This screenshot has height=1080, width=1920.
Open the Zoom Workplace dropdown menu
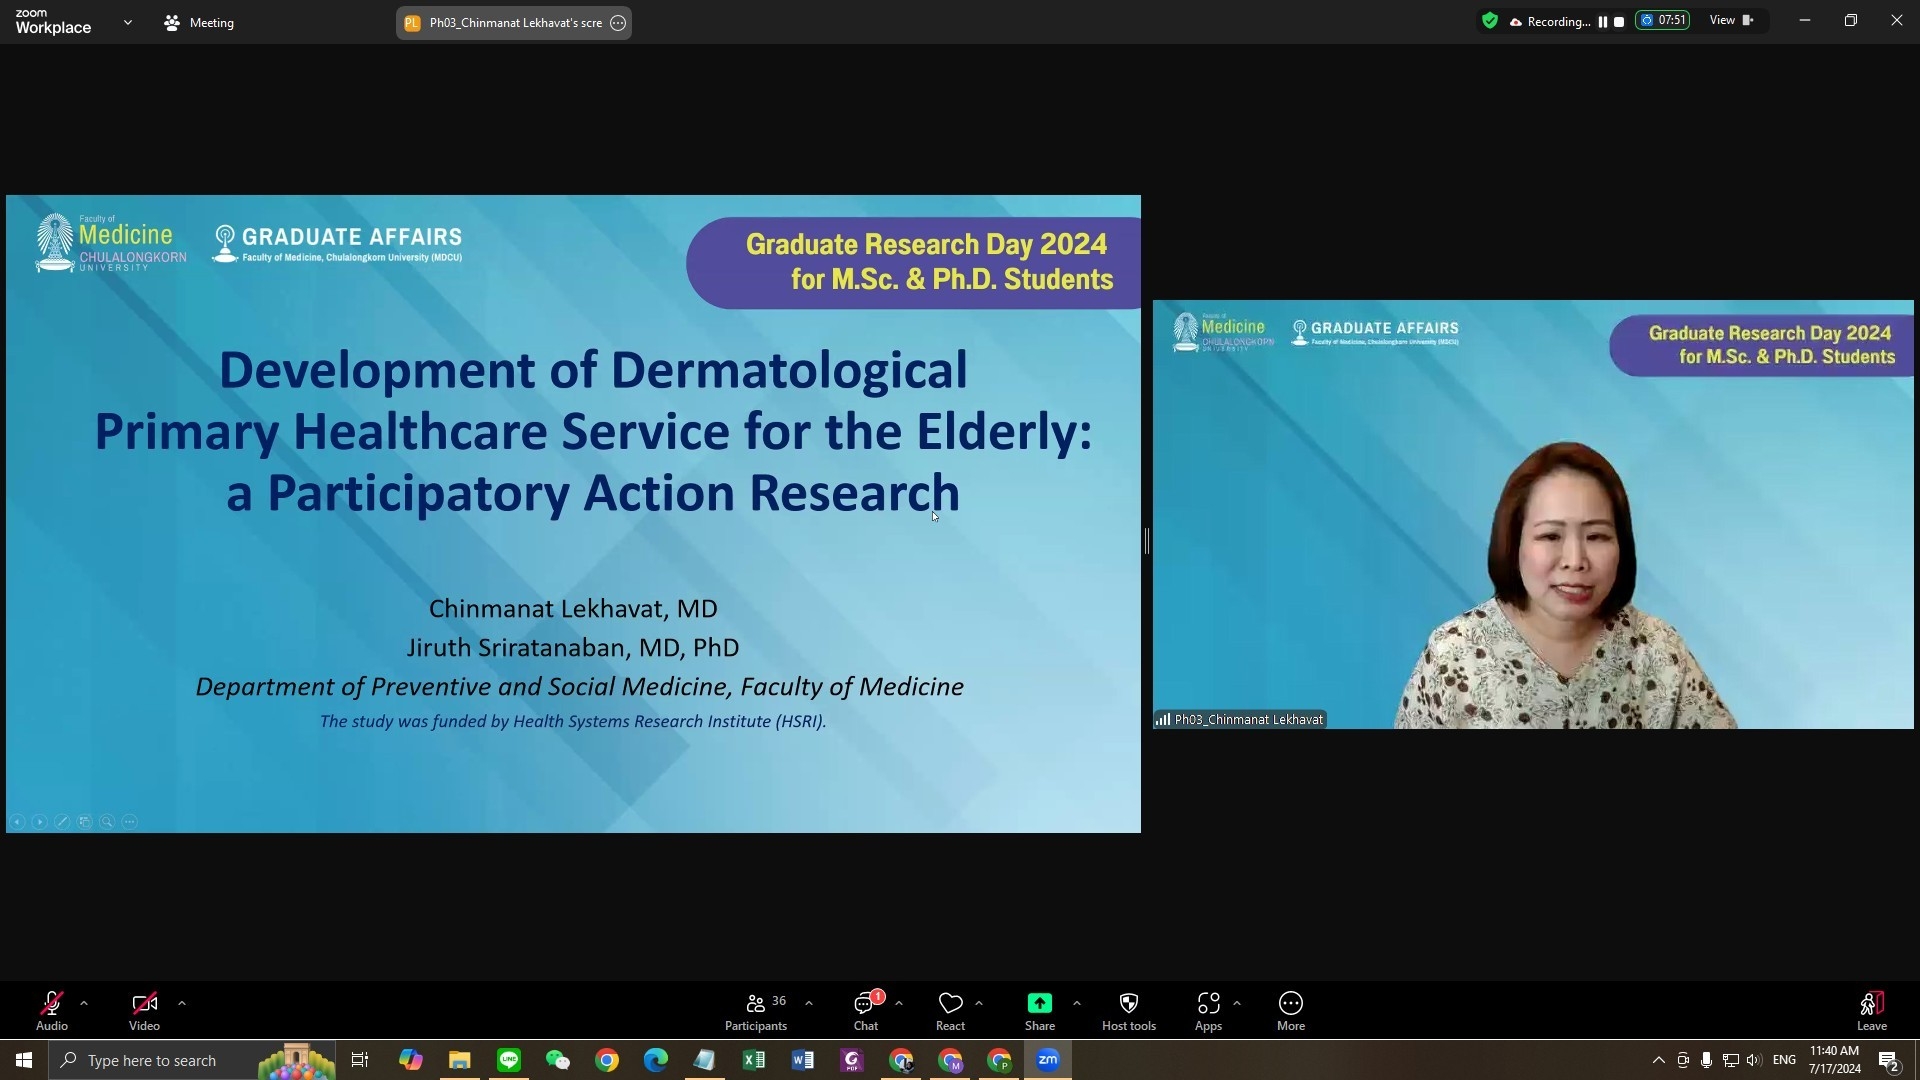click(x=127, y=22)
